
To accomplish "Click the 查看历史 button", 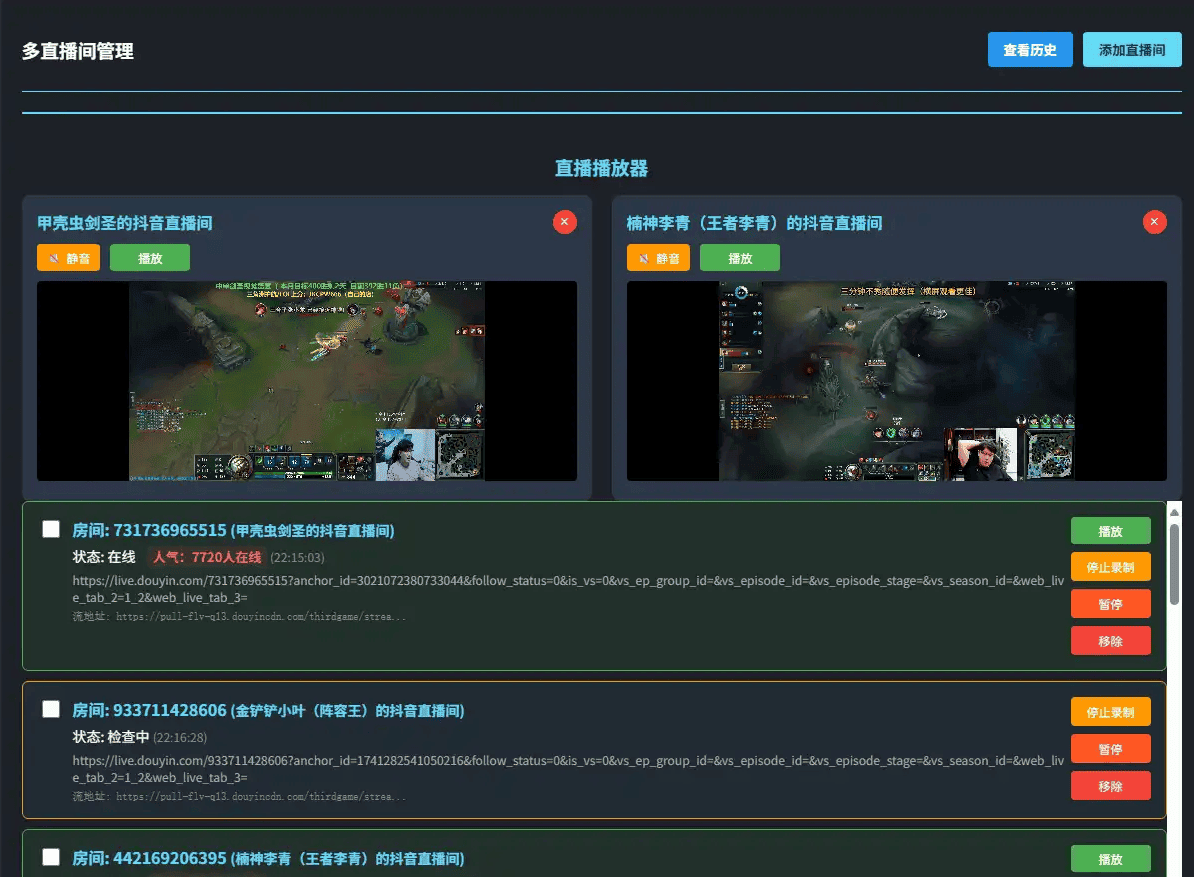I will click(1030, 50).
